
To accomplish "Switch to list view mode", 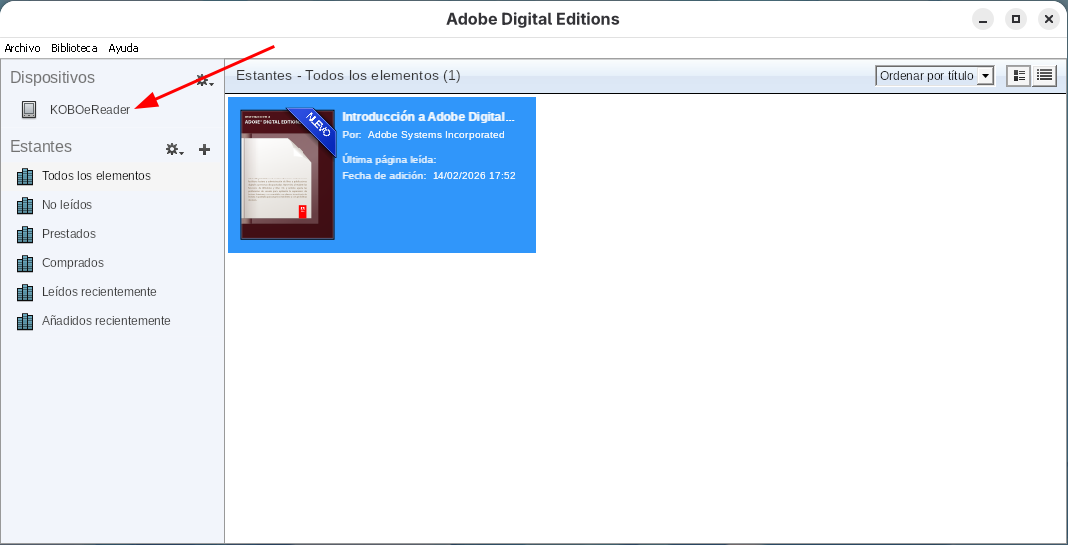I will click(1044, 76).
